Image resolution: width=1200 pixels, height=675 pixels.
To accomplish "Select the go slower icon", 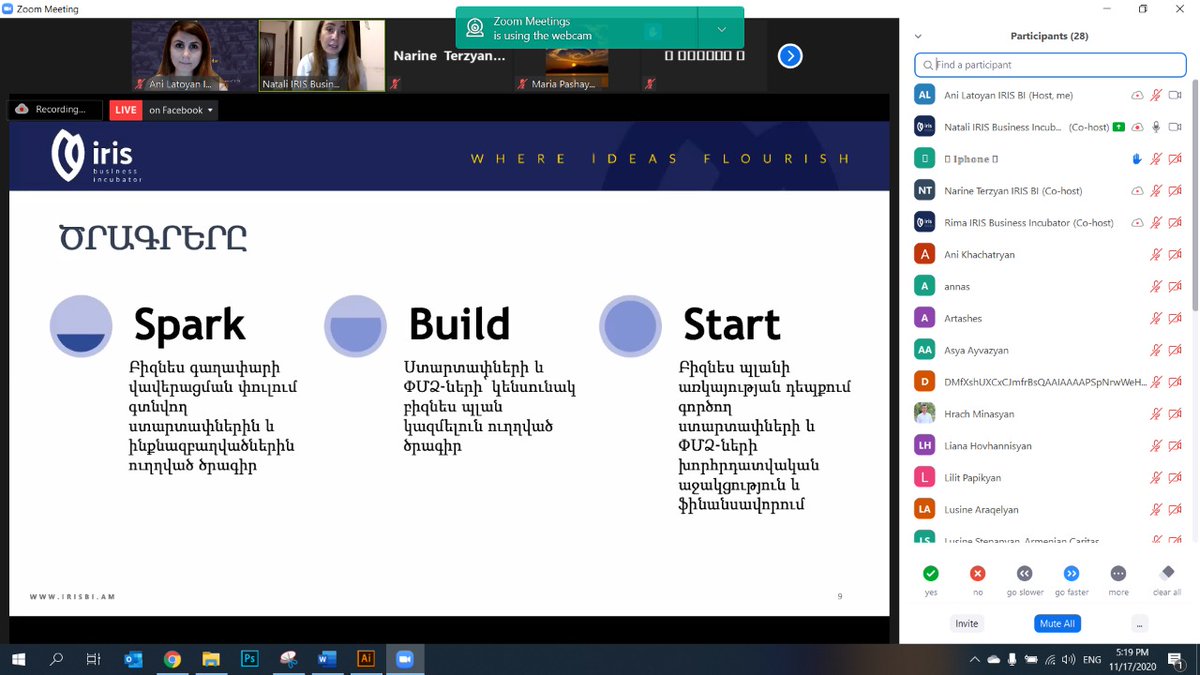I will (x=1025, y=574).
